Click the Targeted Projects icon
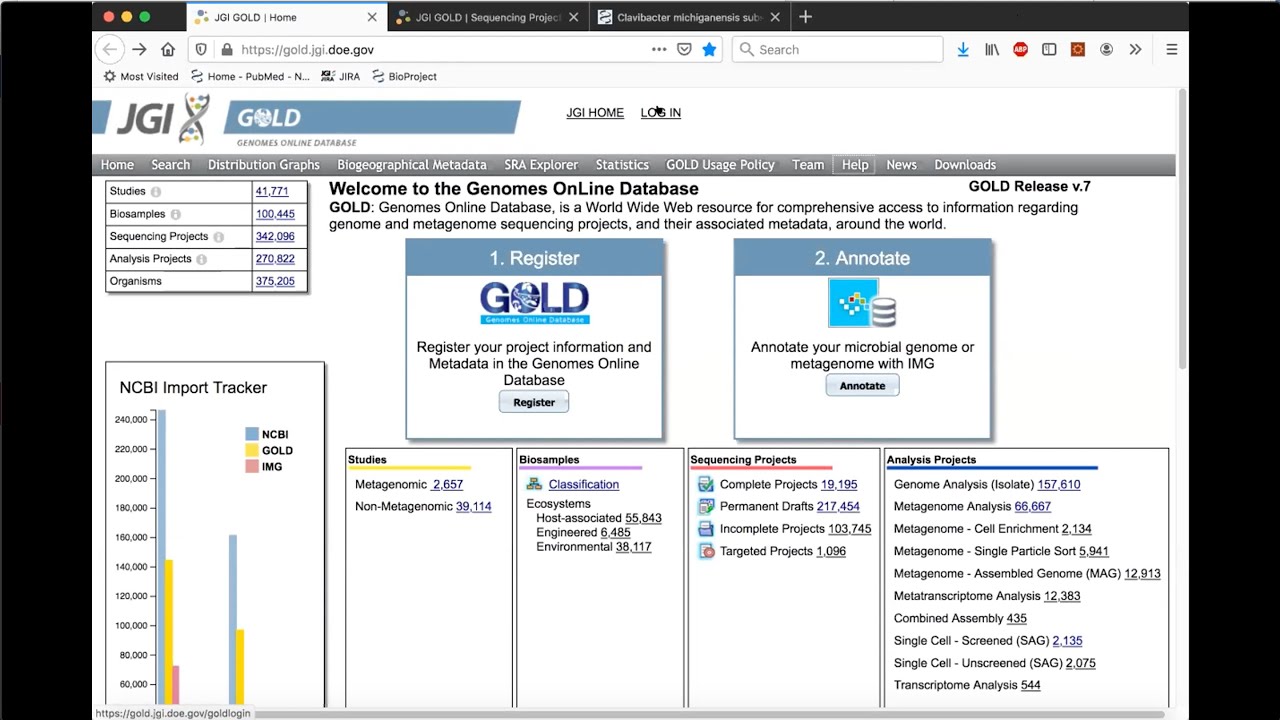This screenshot has width=1280, height=720. click(x=706, y=551)
